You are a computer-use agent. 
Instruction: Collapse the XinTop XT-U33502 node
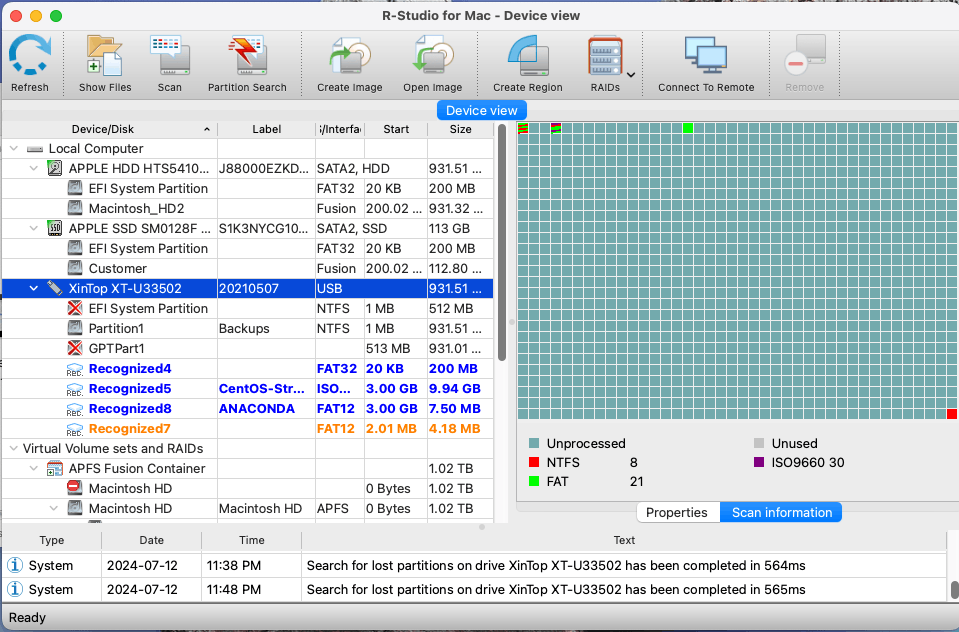tap(34, 288)
